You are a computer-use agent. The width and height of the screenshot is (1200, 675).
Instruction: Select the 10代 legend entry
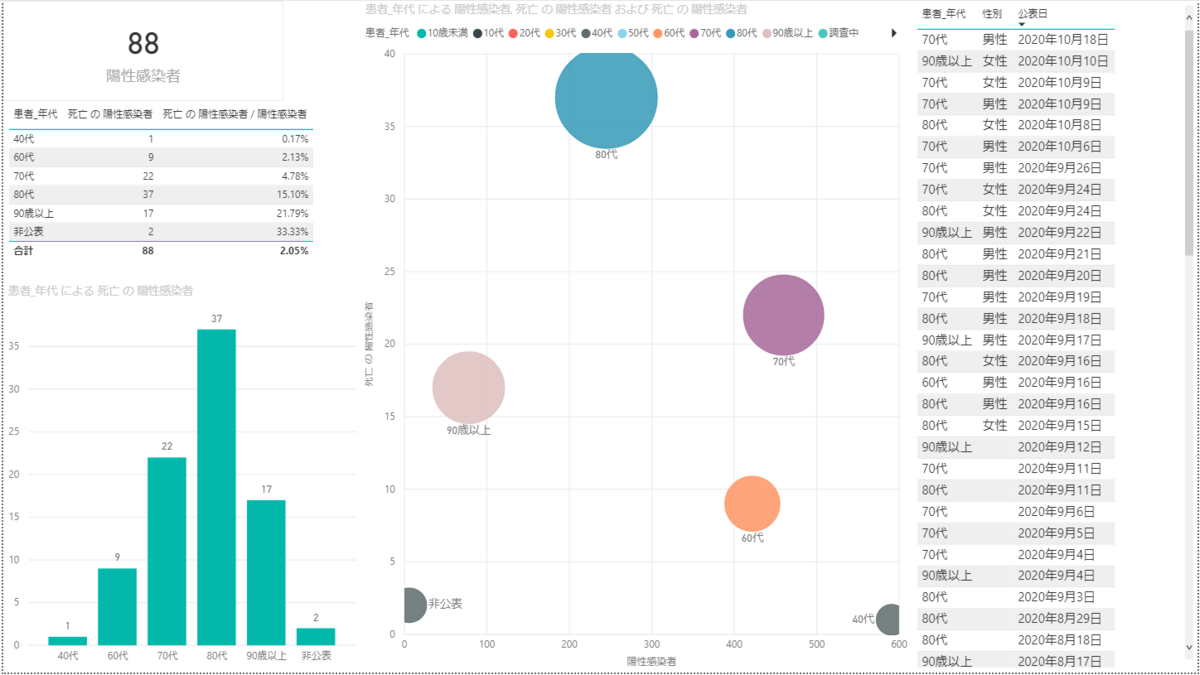(488, 33)
